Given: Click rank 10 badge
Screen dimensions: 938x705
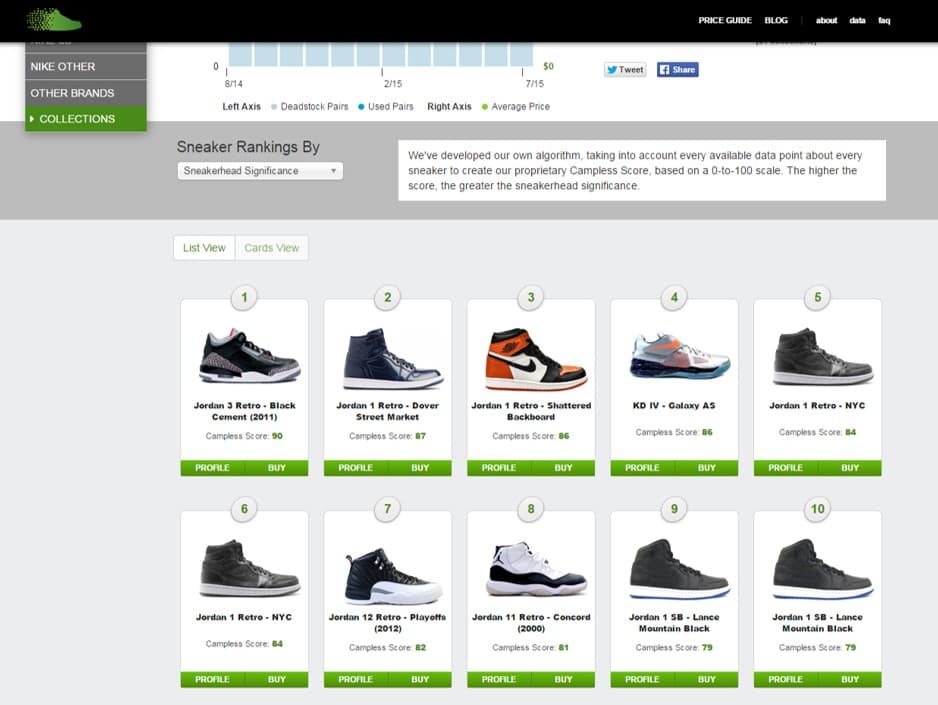Looking at the screenshot, I should point(817,509).
